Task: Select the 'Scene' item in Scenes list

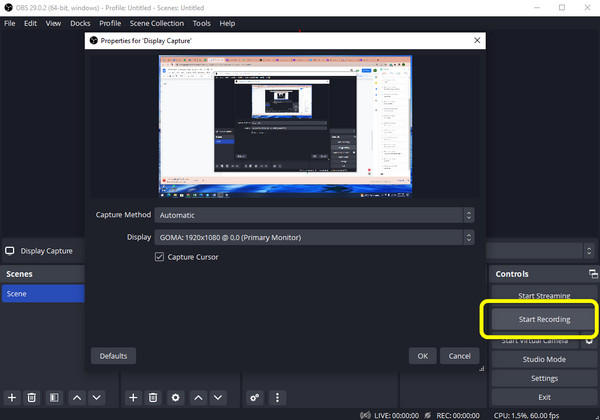Action: click(x=43, y=294)
